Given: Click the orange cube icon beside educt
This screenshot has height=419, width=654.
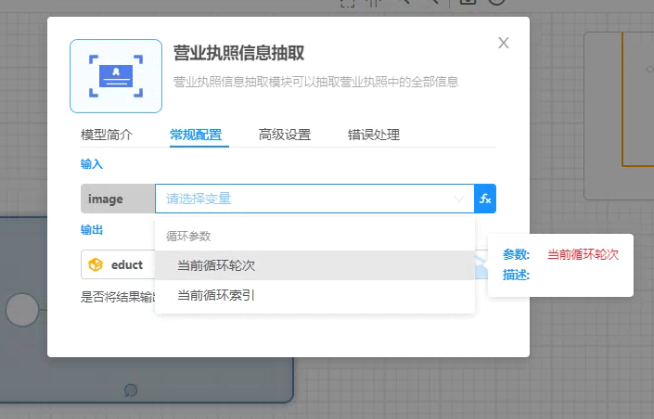Looking at the screenshot, I should [x=96, y=264].
